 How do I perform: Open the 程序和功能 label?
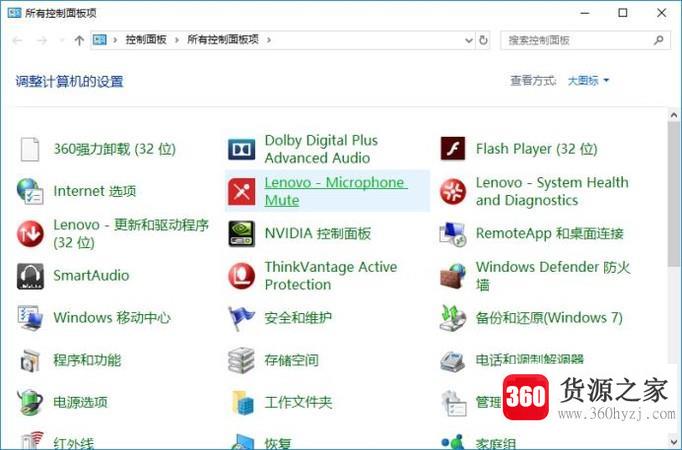tap(87, 360)
